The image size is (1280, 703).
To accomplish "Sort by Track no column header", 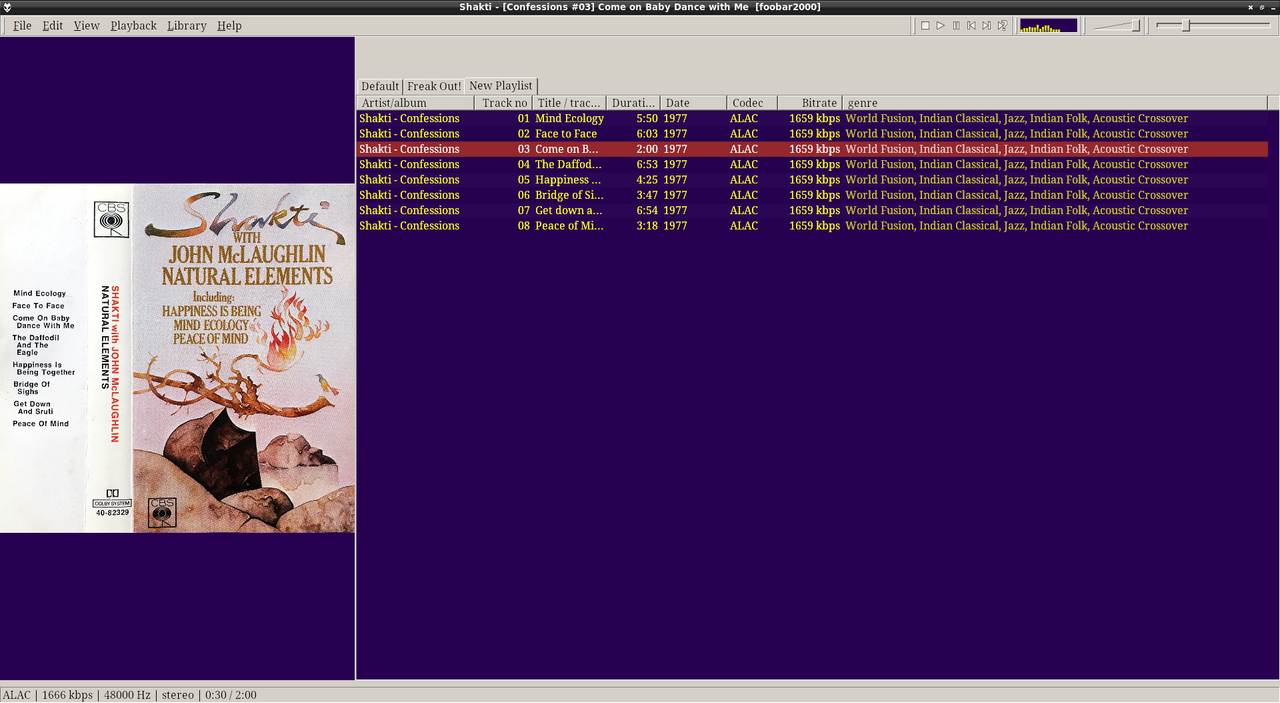I will [504, 103].
